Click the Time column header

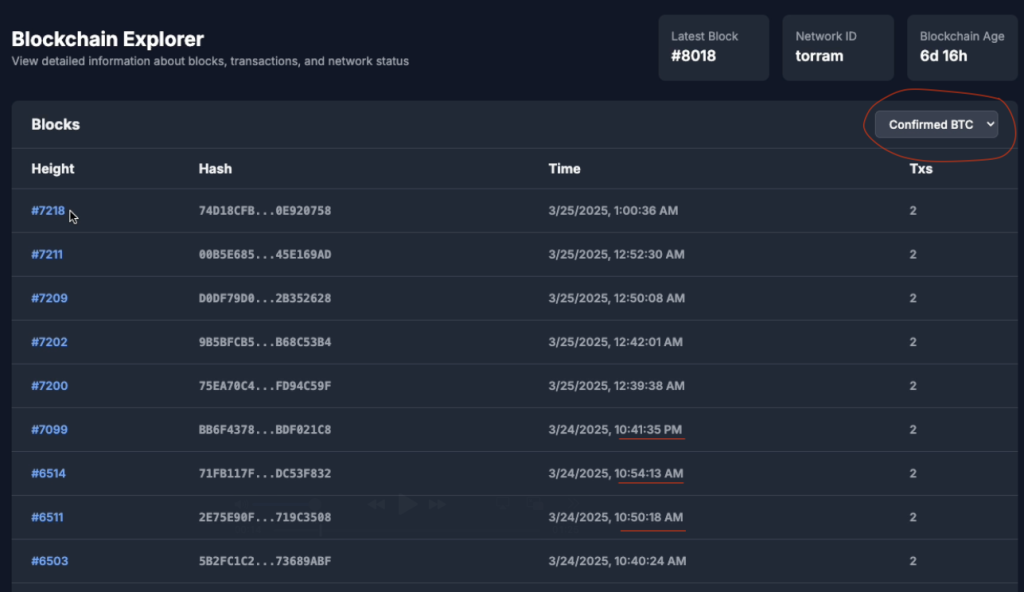(564, 169)
